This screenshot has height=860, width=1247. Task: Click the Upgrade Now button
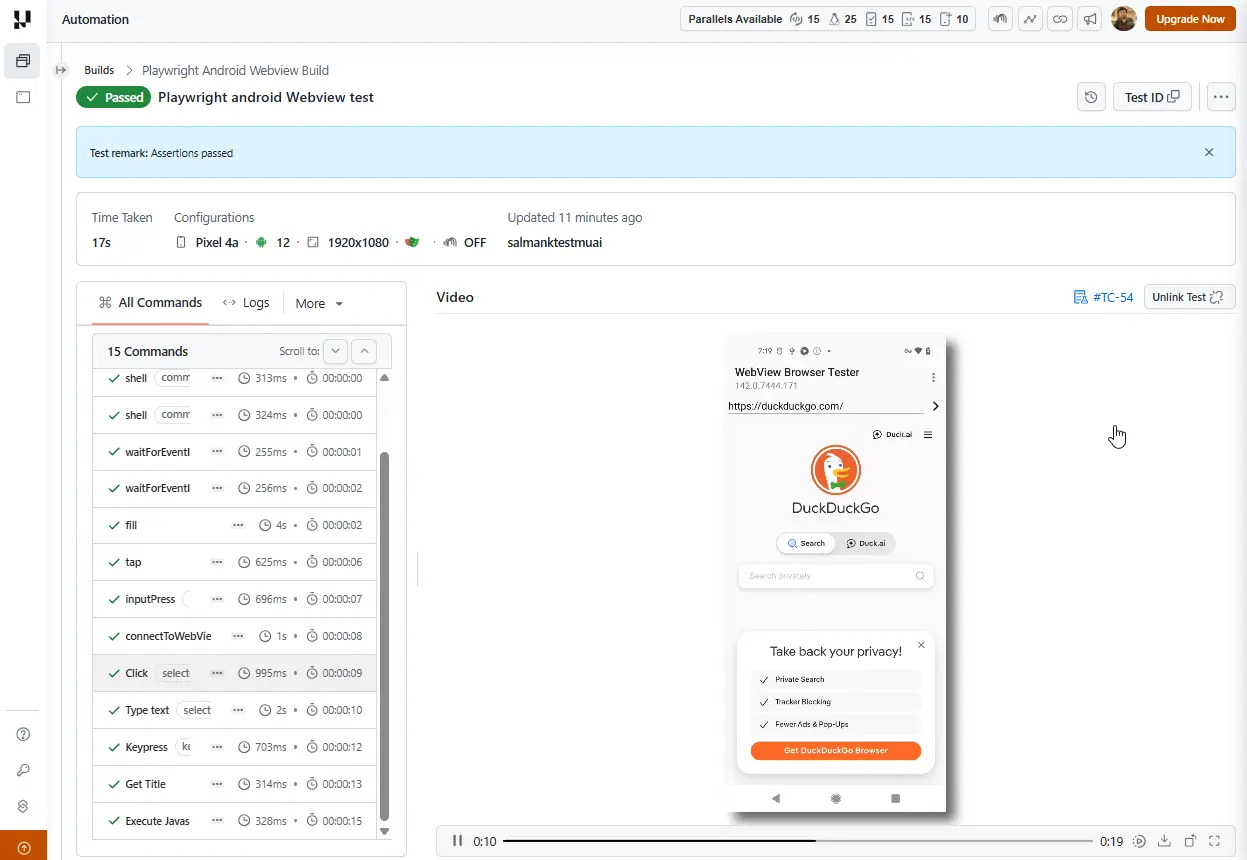1190,19
